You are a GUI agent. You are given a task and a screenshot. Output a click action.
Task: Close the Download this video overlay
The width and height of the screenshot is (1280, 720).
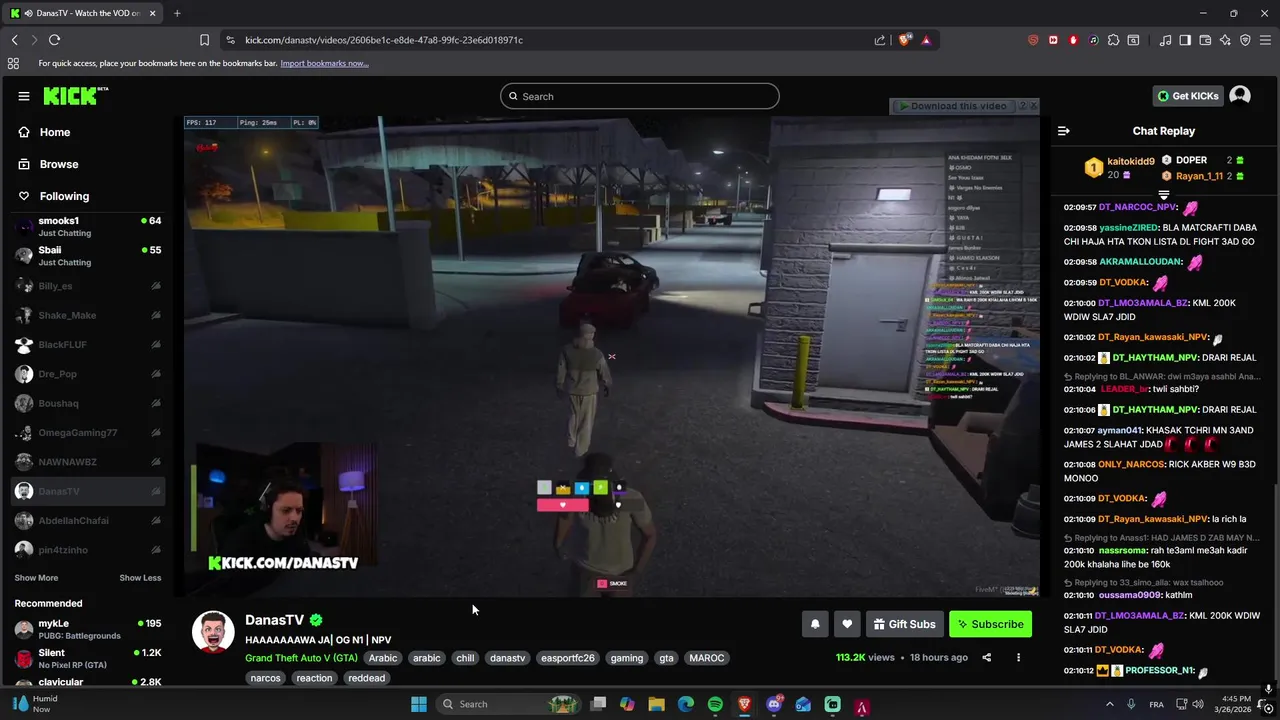tap(1034, 105)
